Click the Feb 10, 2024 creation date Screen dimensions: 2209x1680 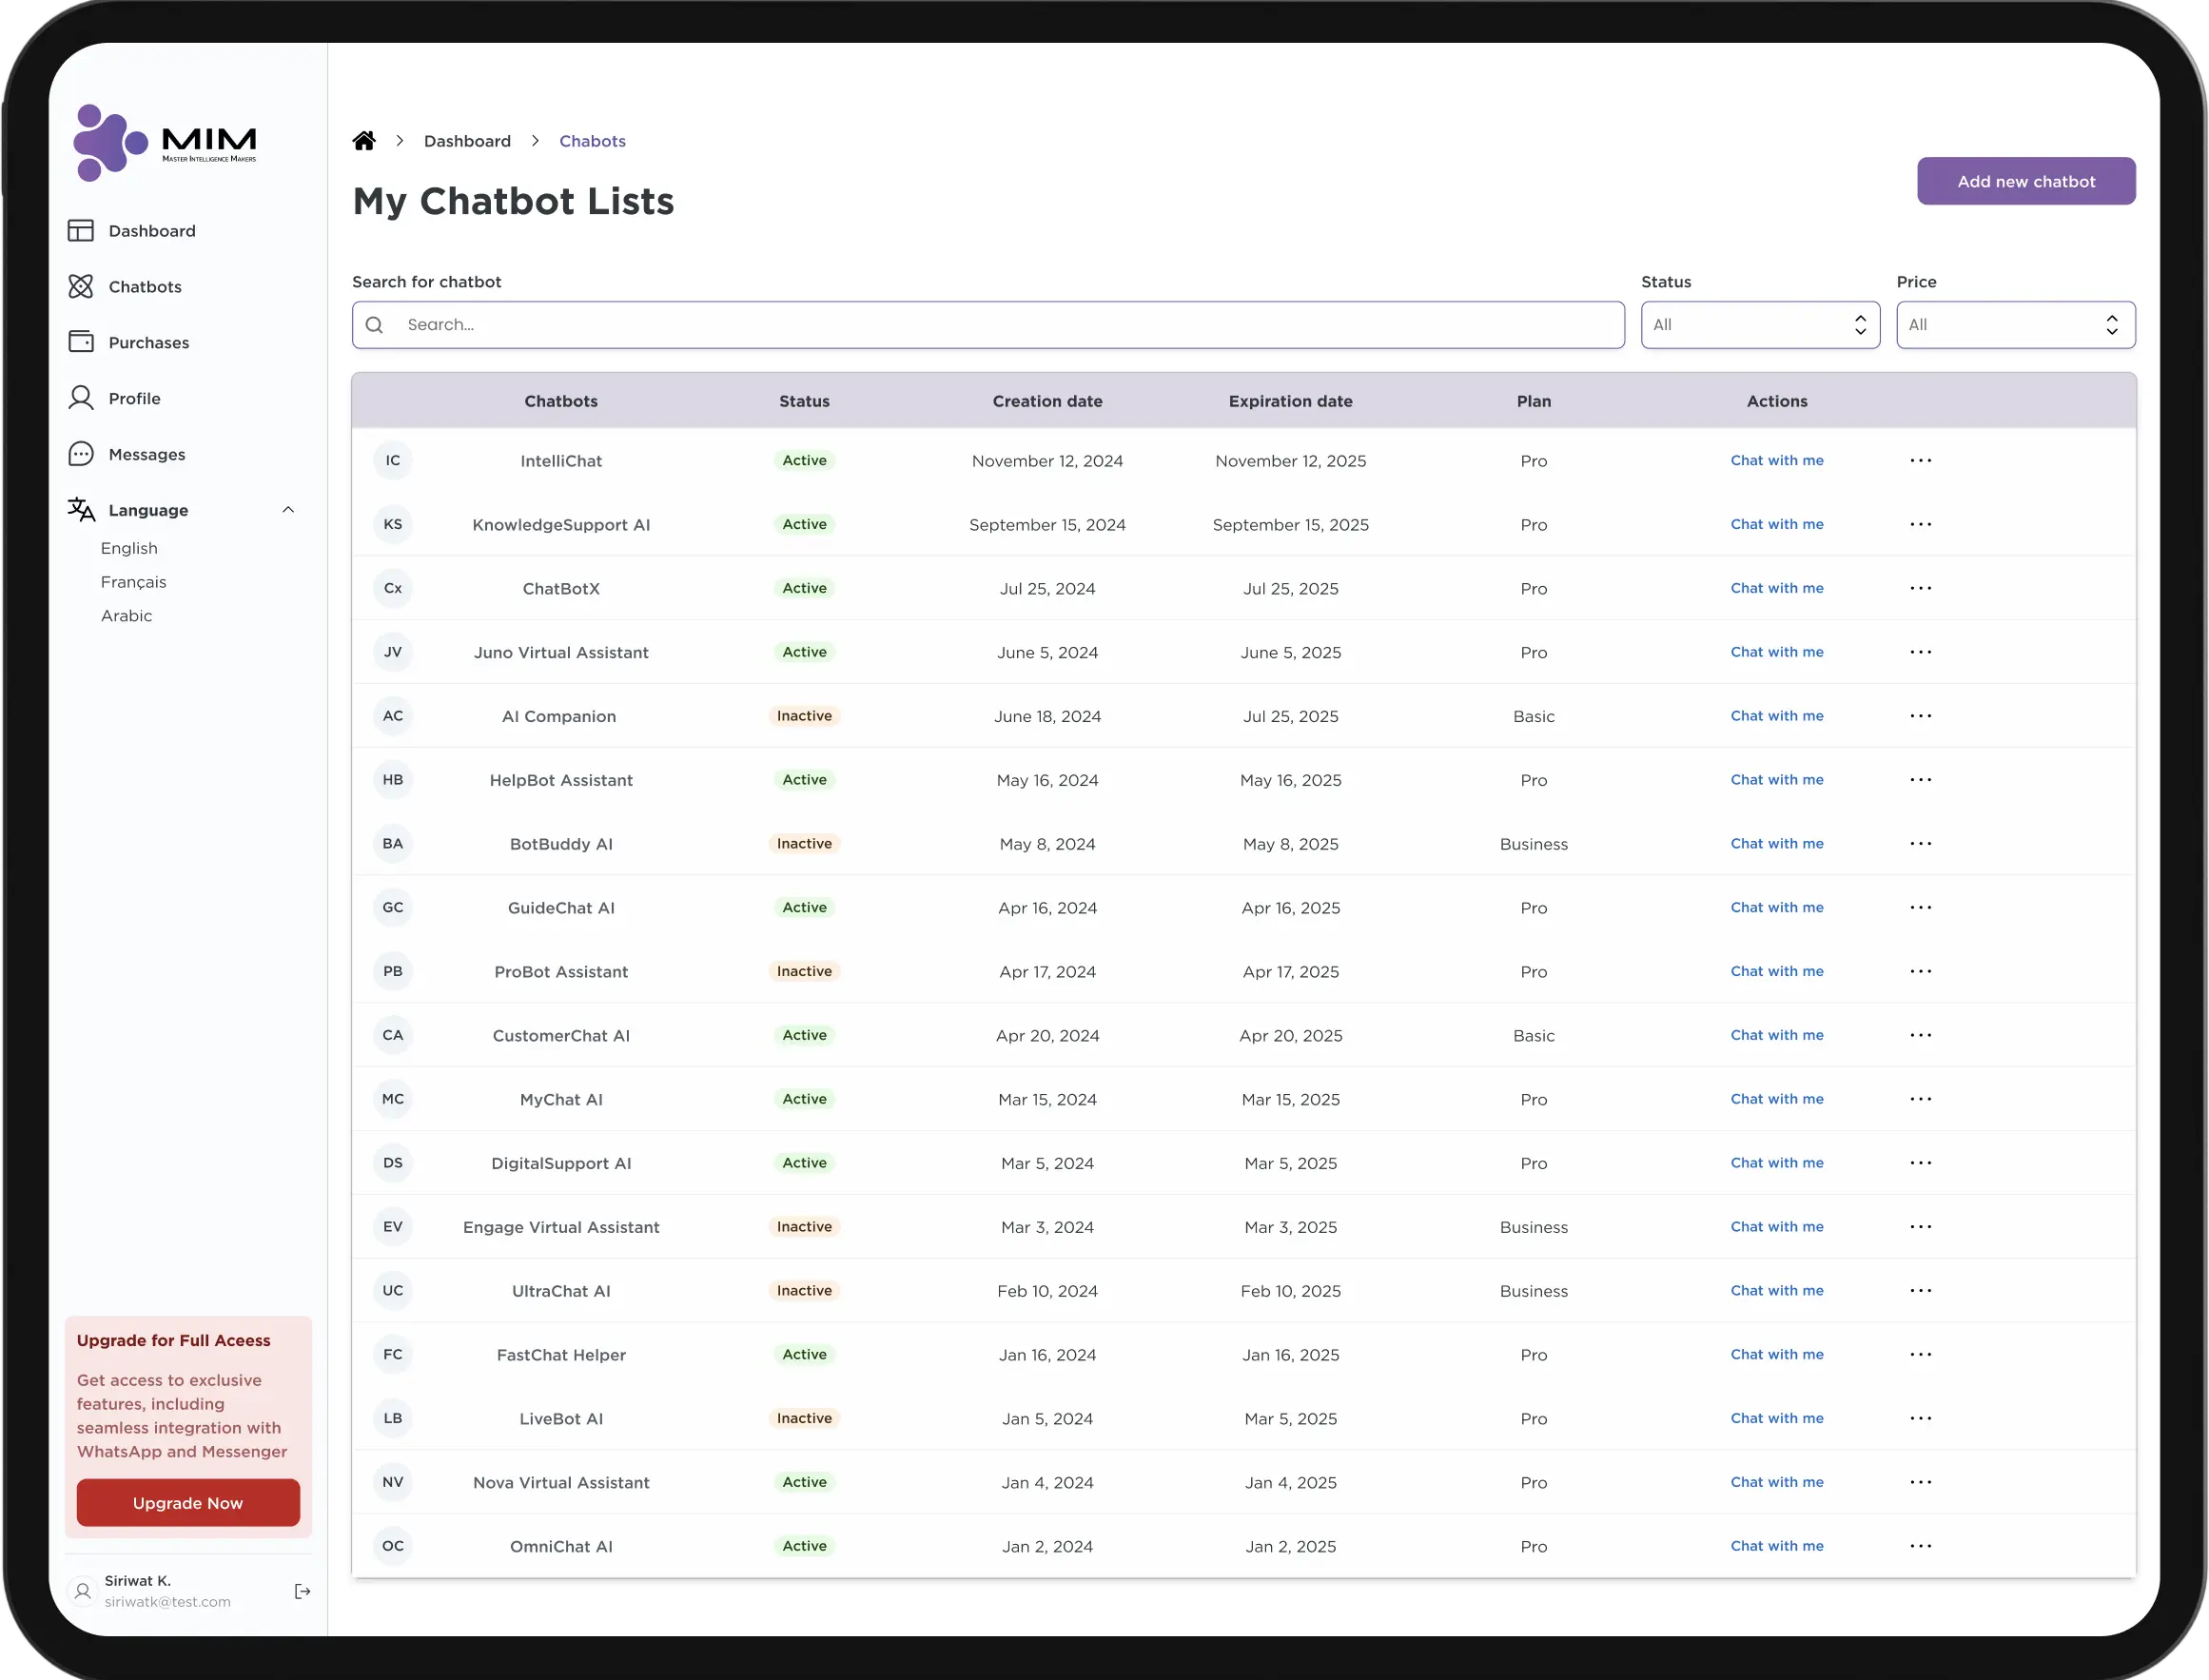tap(1047, 1291)
